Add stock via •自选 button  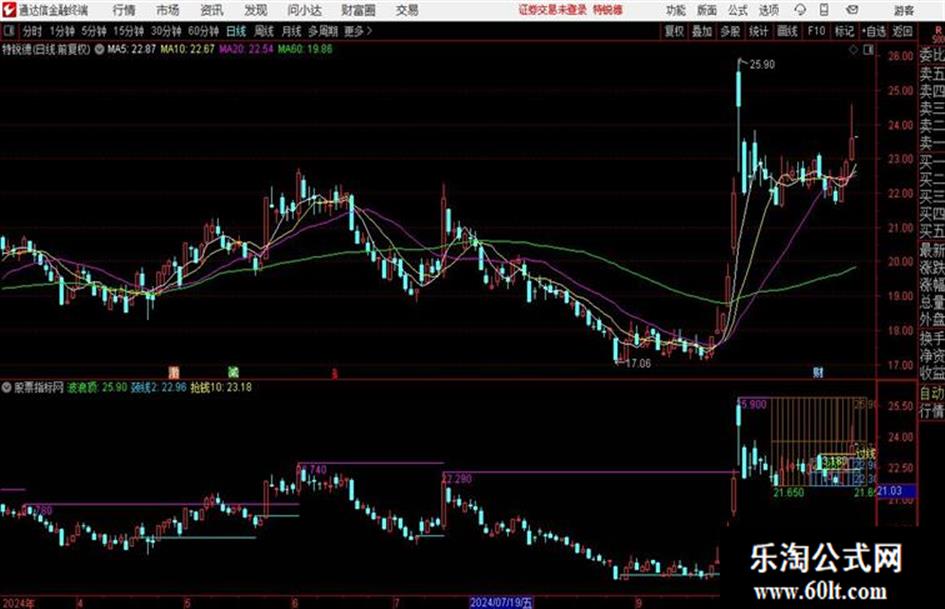pyautogui.click(x=873, y=31)
